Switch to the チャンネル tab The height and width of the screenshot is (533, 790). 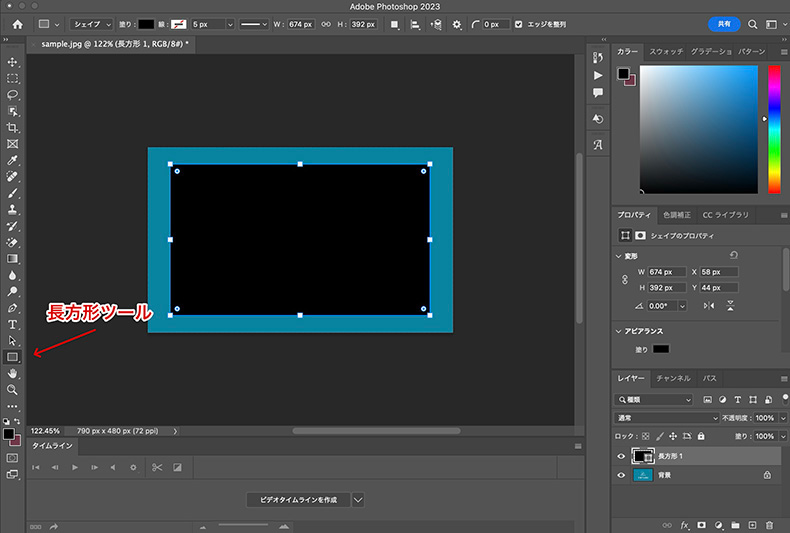pos(674,379)
